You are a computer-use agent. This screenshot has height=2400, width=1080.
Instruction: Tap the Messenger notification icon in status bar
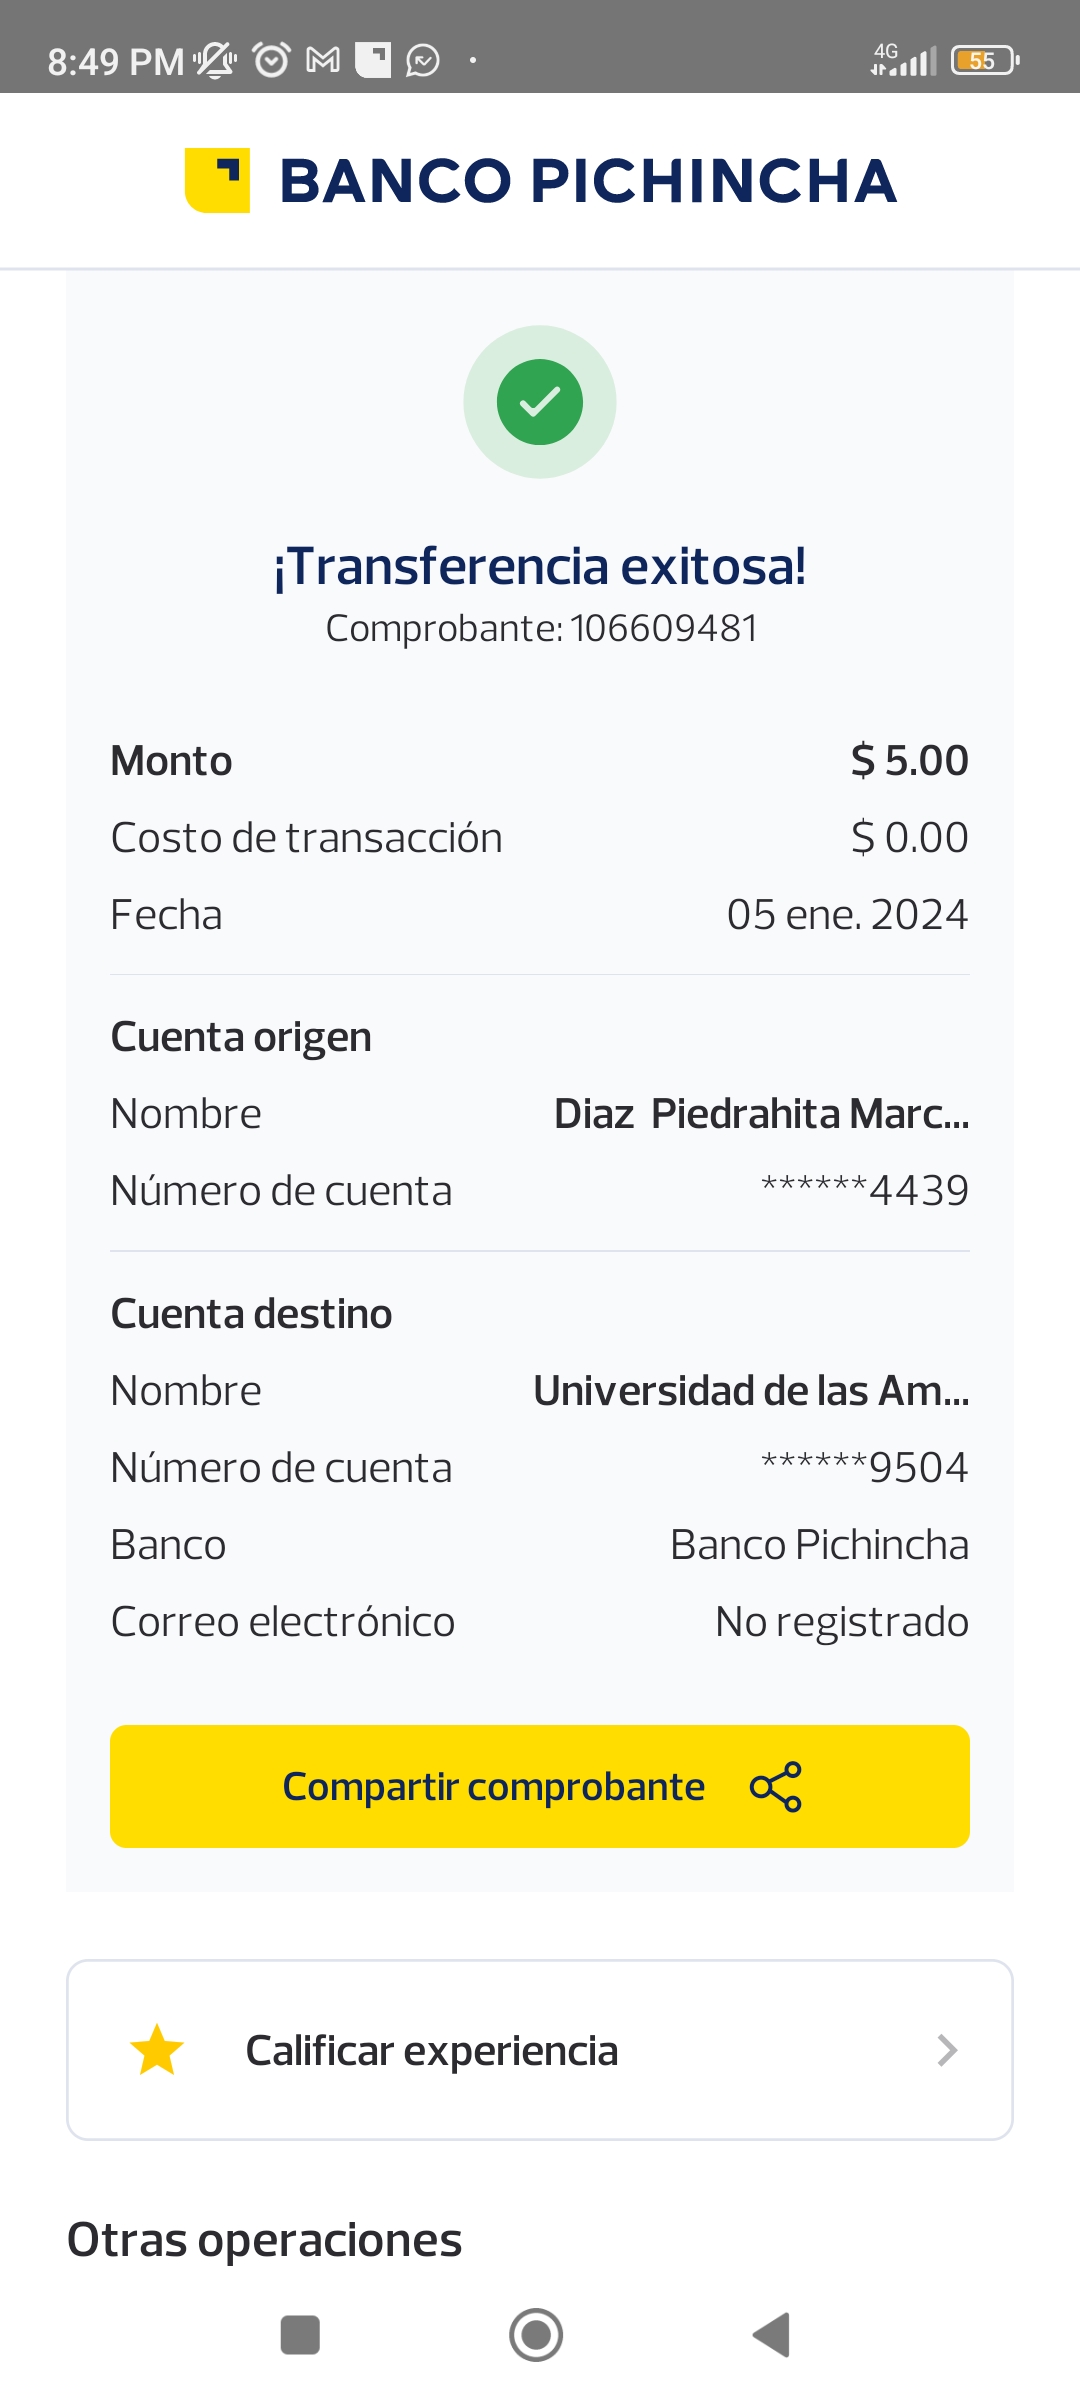(423, 61)
